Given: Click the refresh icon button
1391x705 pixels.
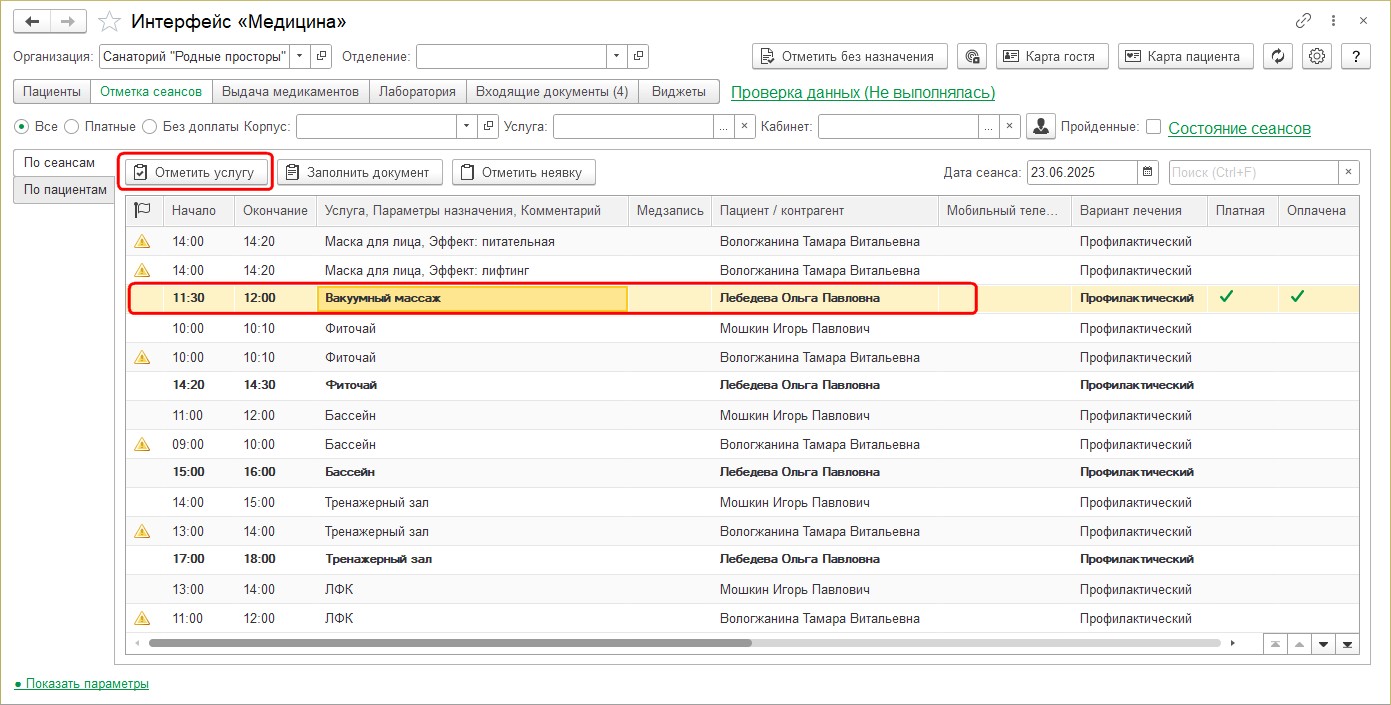Looking at the screenshot, I should [x=1277, y=56].
